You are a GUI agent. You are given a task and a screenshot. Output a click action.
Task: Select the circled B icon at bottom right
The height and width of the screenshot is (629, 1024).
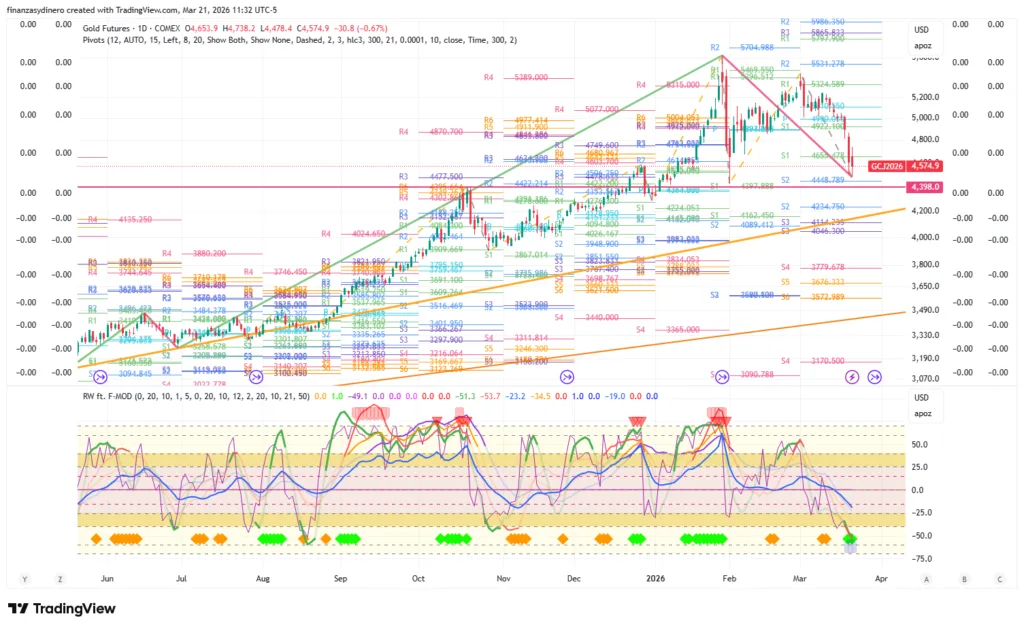coord(963,579)
